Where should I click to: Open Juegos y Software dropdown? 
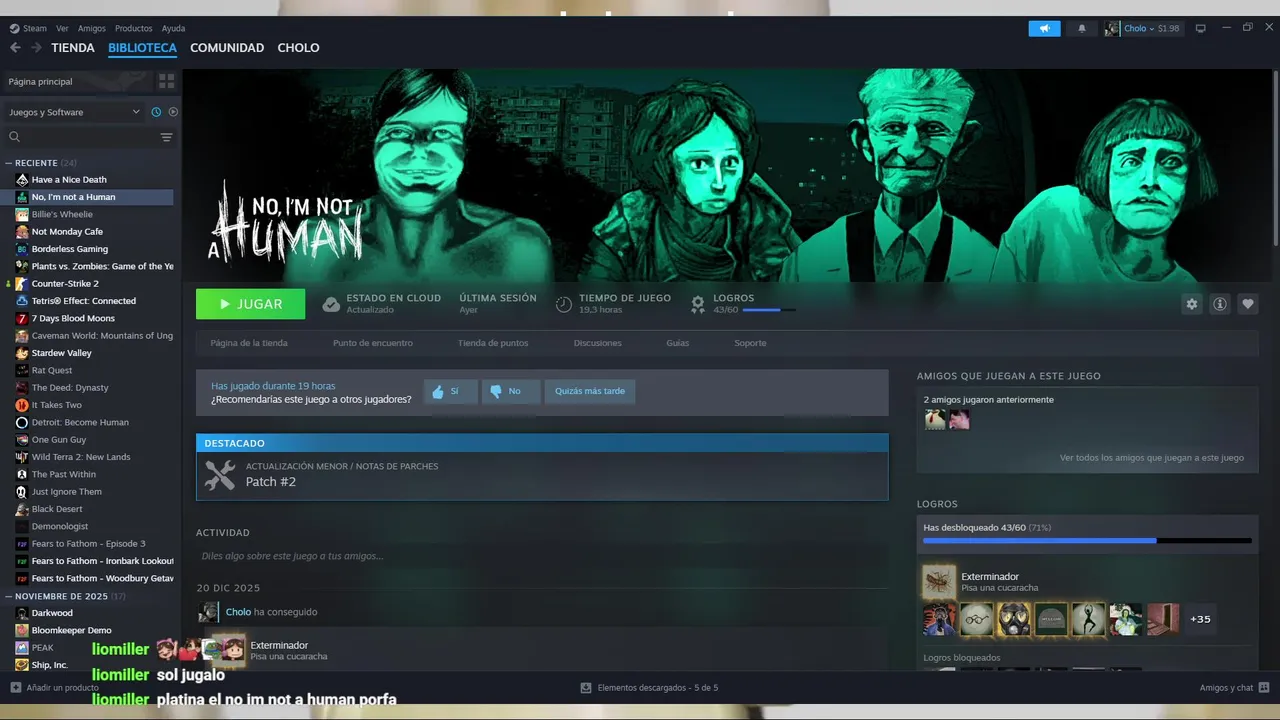pyautogui.click(x=74, y=112)
